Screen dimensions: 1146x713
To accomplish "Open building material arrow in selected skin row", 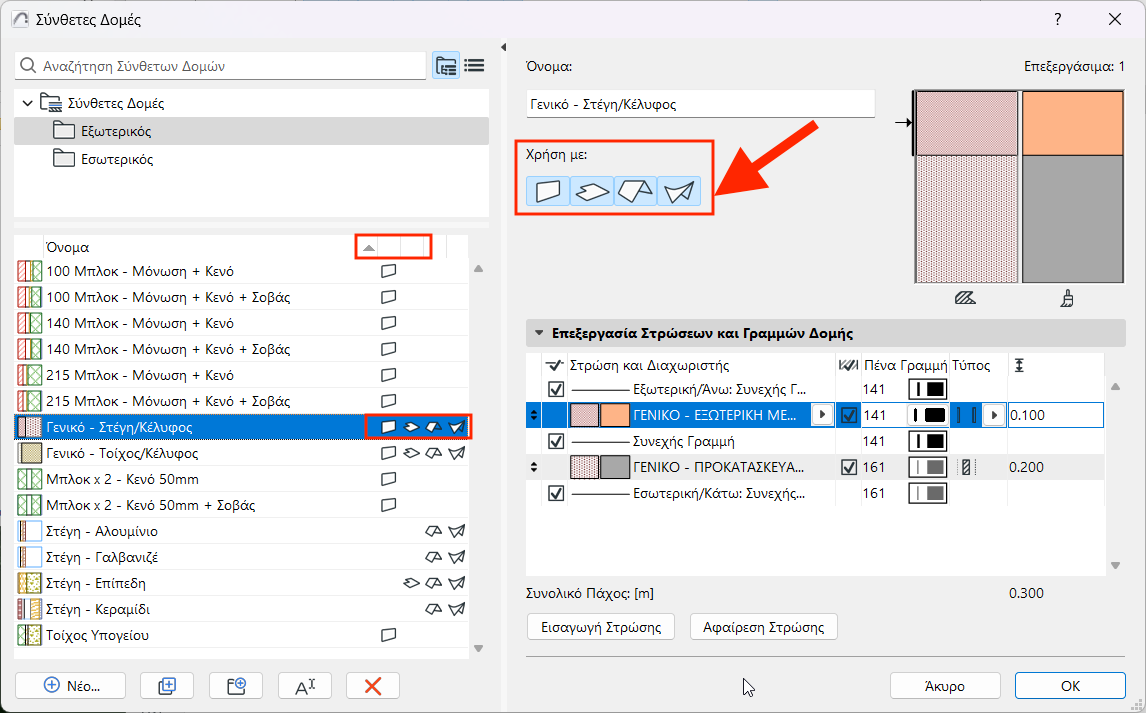I will tap(823, 415).
